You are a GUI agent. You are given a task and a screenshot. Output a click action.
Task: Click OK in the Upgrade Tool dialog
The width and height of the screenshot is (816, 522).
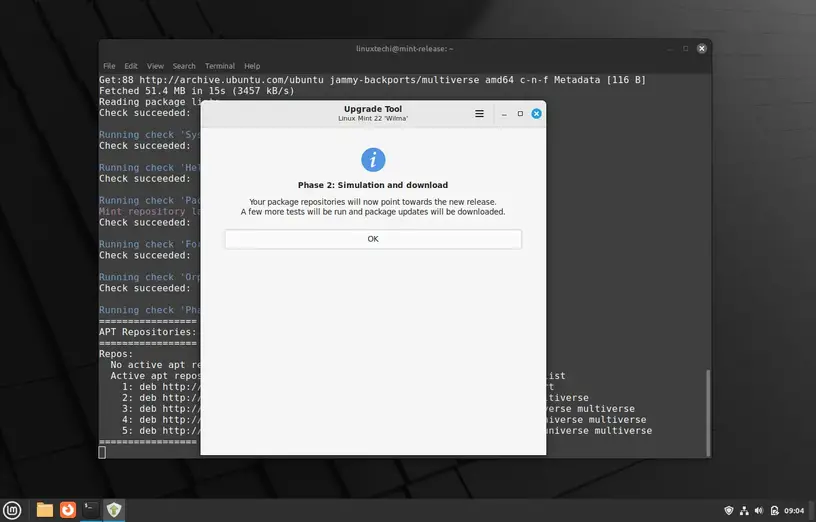click(373, 239)
